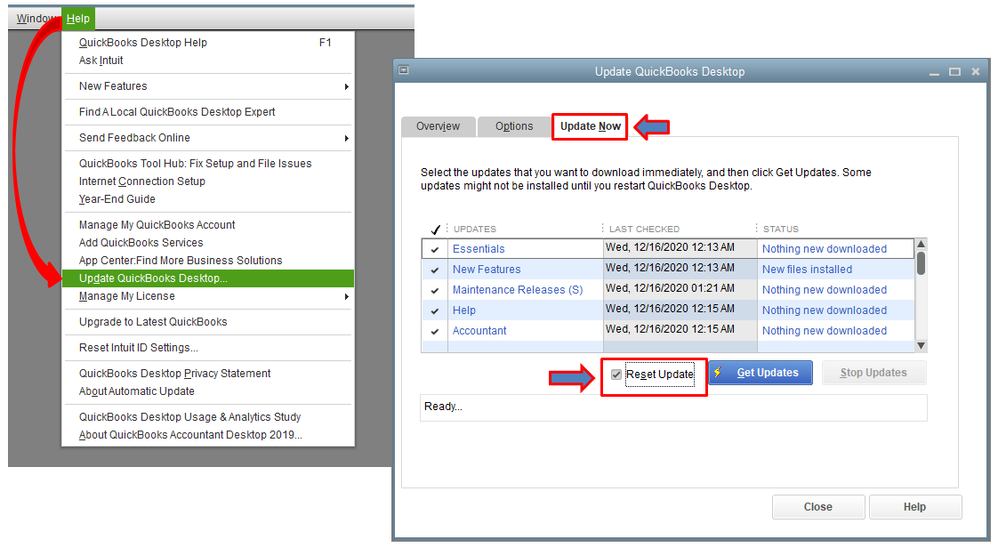Screen dimensions: 998x548
Task: Close dialog with title bar X
Action: coord(975,72)
